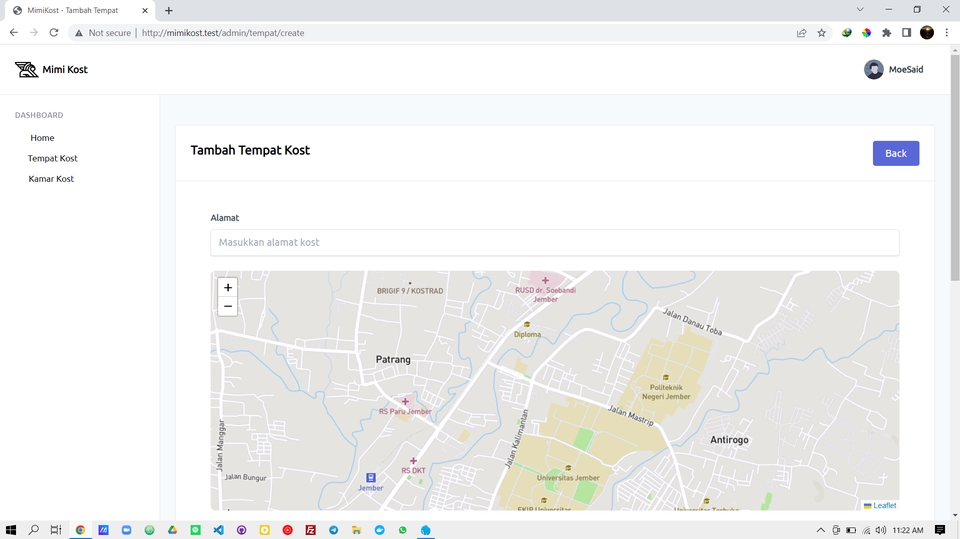Screen dimensions: 960x539
Task: Click the Tambah Tempat Kost heading
Action: 250,150
